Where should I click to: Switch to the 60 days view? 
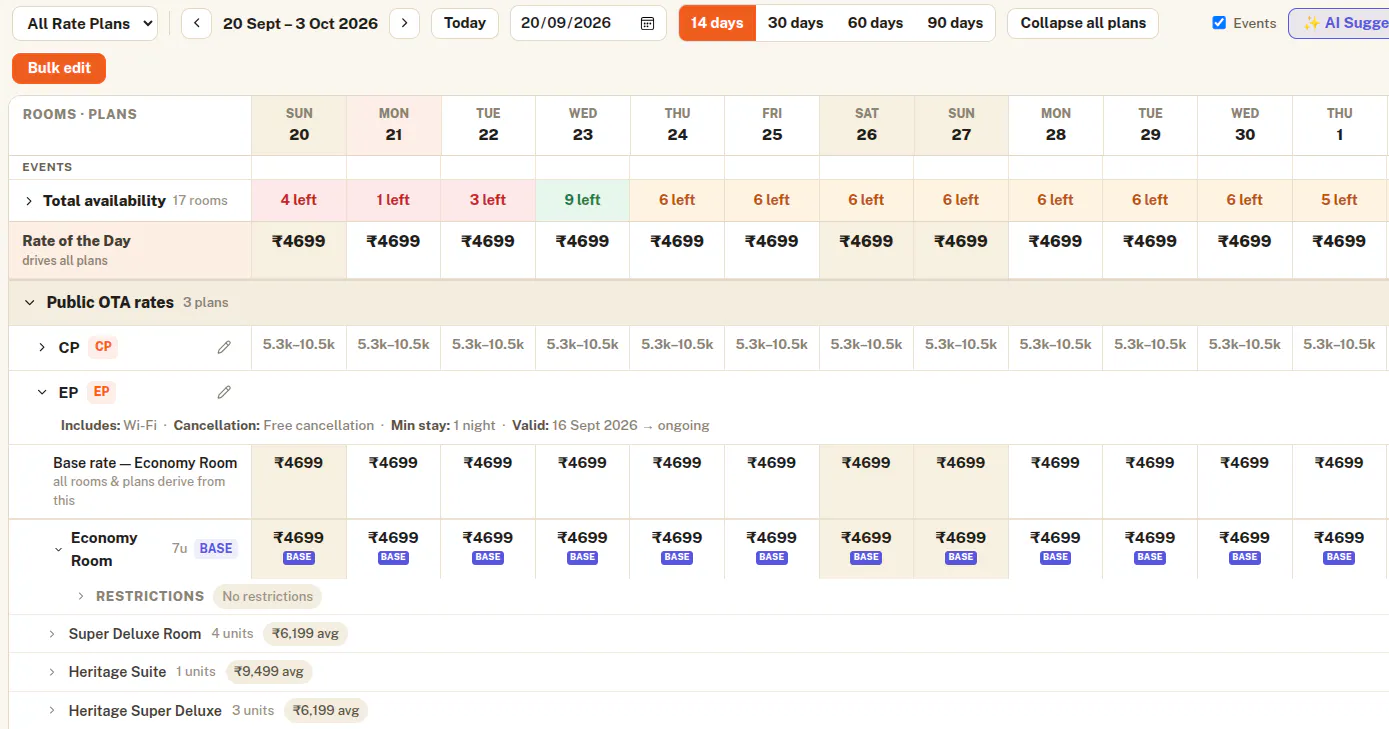(x=875, y=23)
